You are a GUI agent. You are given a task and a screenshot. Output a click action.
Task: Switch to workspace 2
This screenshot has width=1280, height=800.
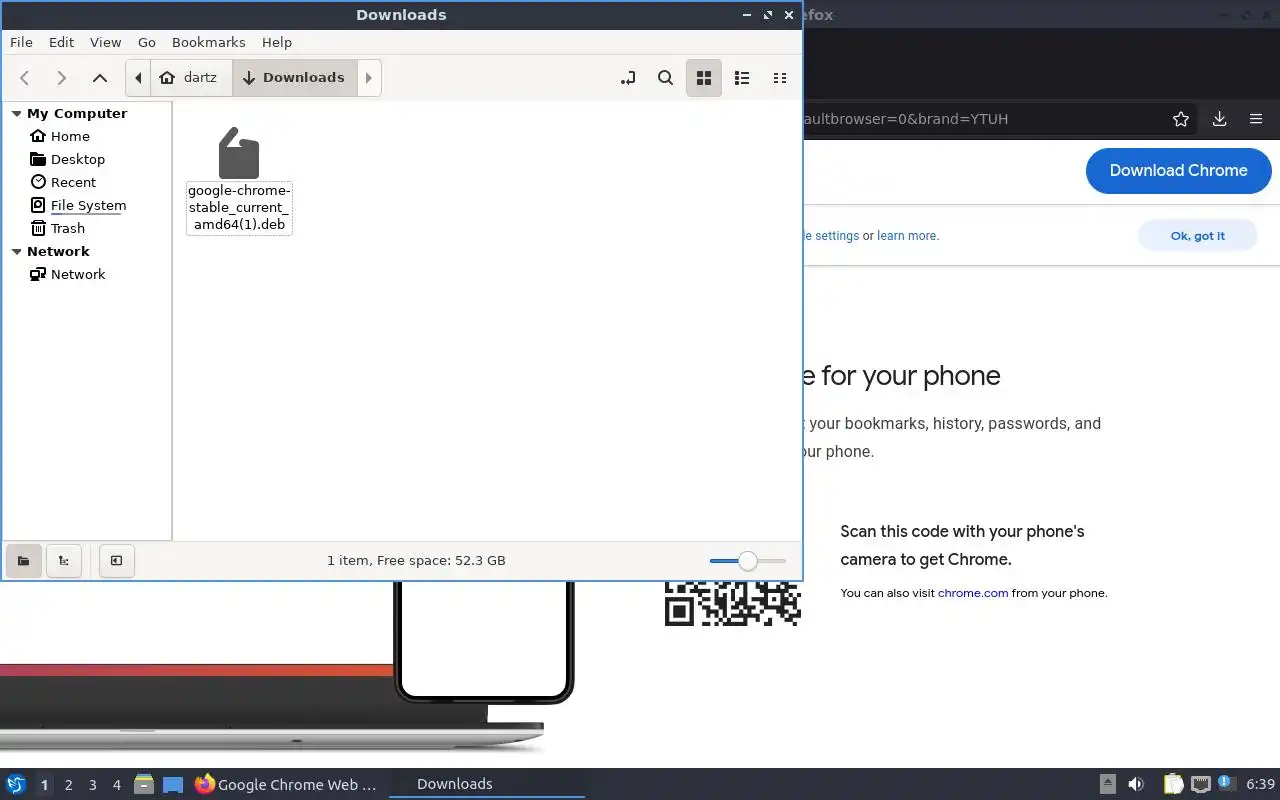click(x=68, y=785)
